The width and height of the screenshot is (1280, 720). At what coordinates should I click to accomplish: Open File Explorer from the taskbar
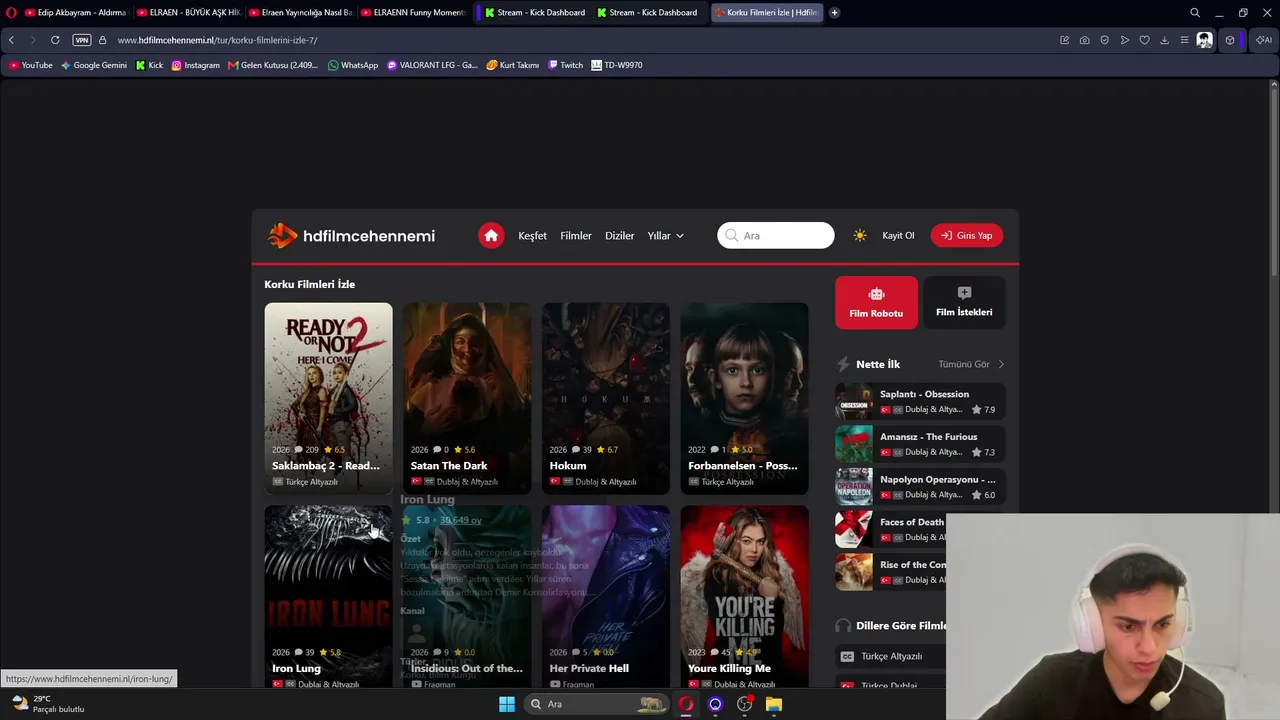pyautogui.click(x=773, y=704)
